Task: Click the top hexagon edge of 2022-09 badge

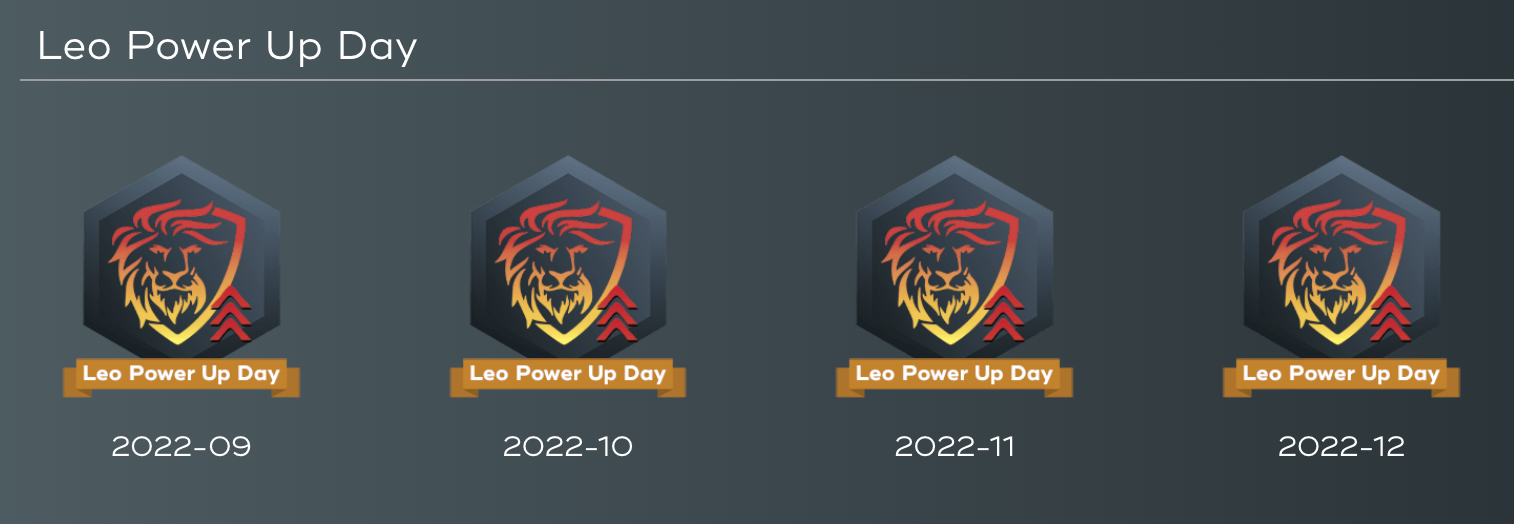Action: 181,167
